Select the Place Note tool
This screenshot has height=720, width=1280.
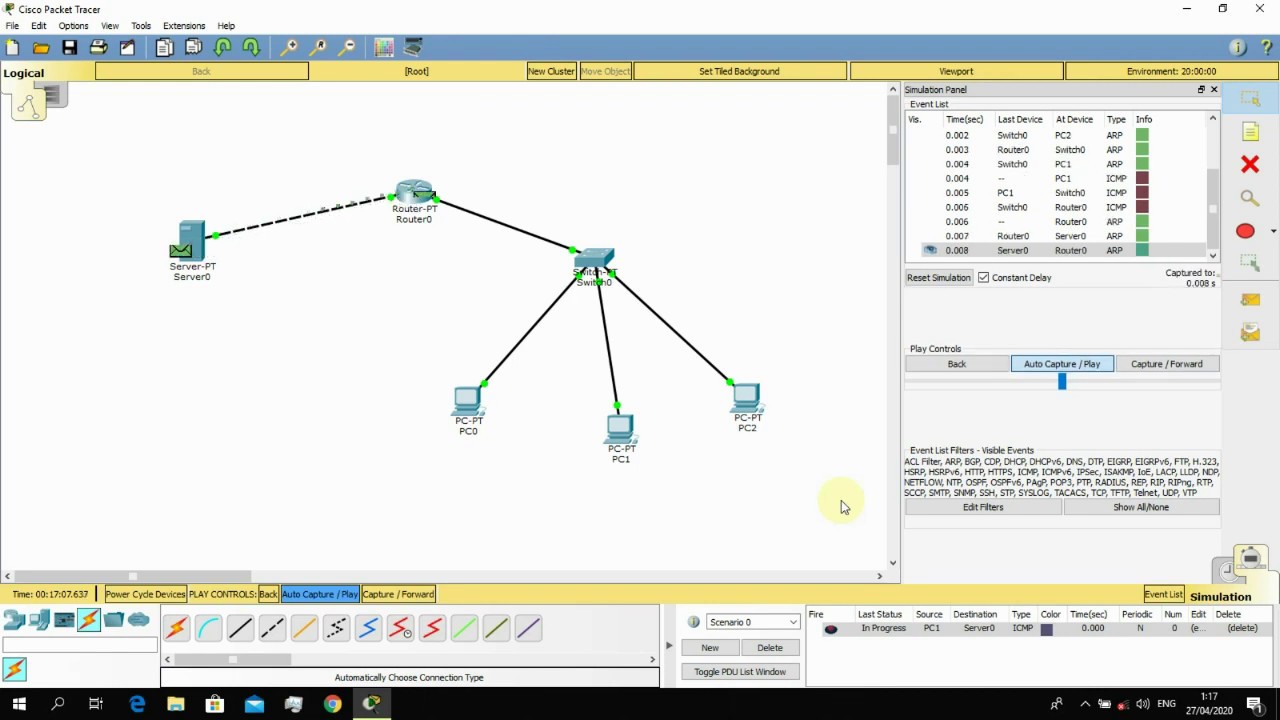1250,131
